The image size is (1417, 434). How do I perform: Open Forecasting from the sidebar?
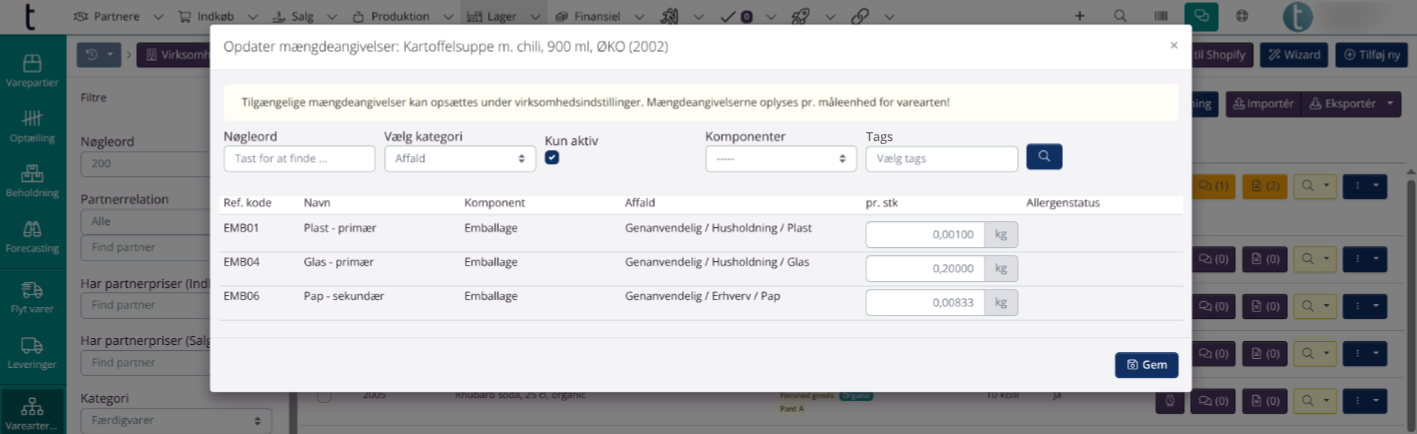[x=32, y=237]
